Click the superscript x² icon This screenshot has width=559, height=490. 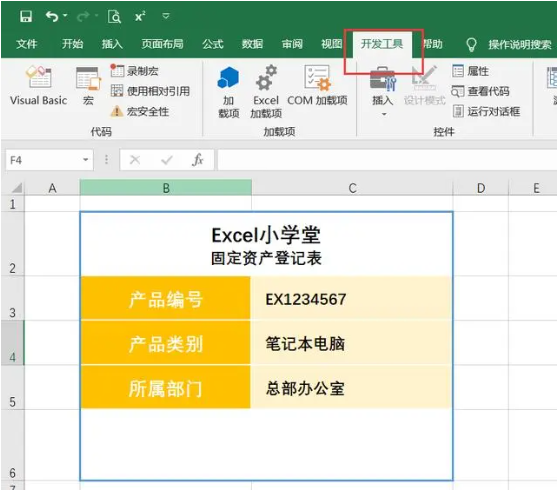140,16
